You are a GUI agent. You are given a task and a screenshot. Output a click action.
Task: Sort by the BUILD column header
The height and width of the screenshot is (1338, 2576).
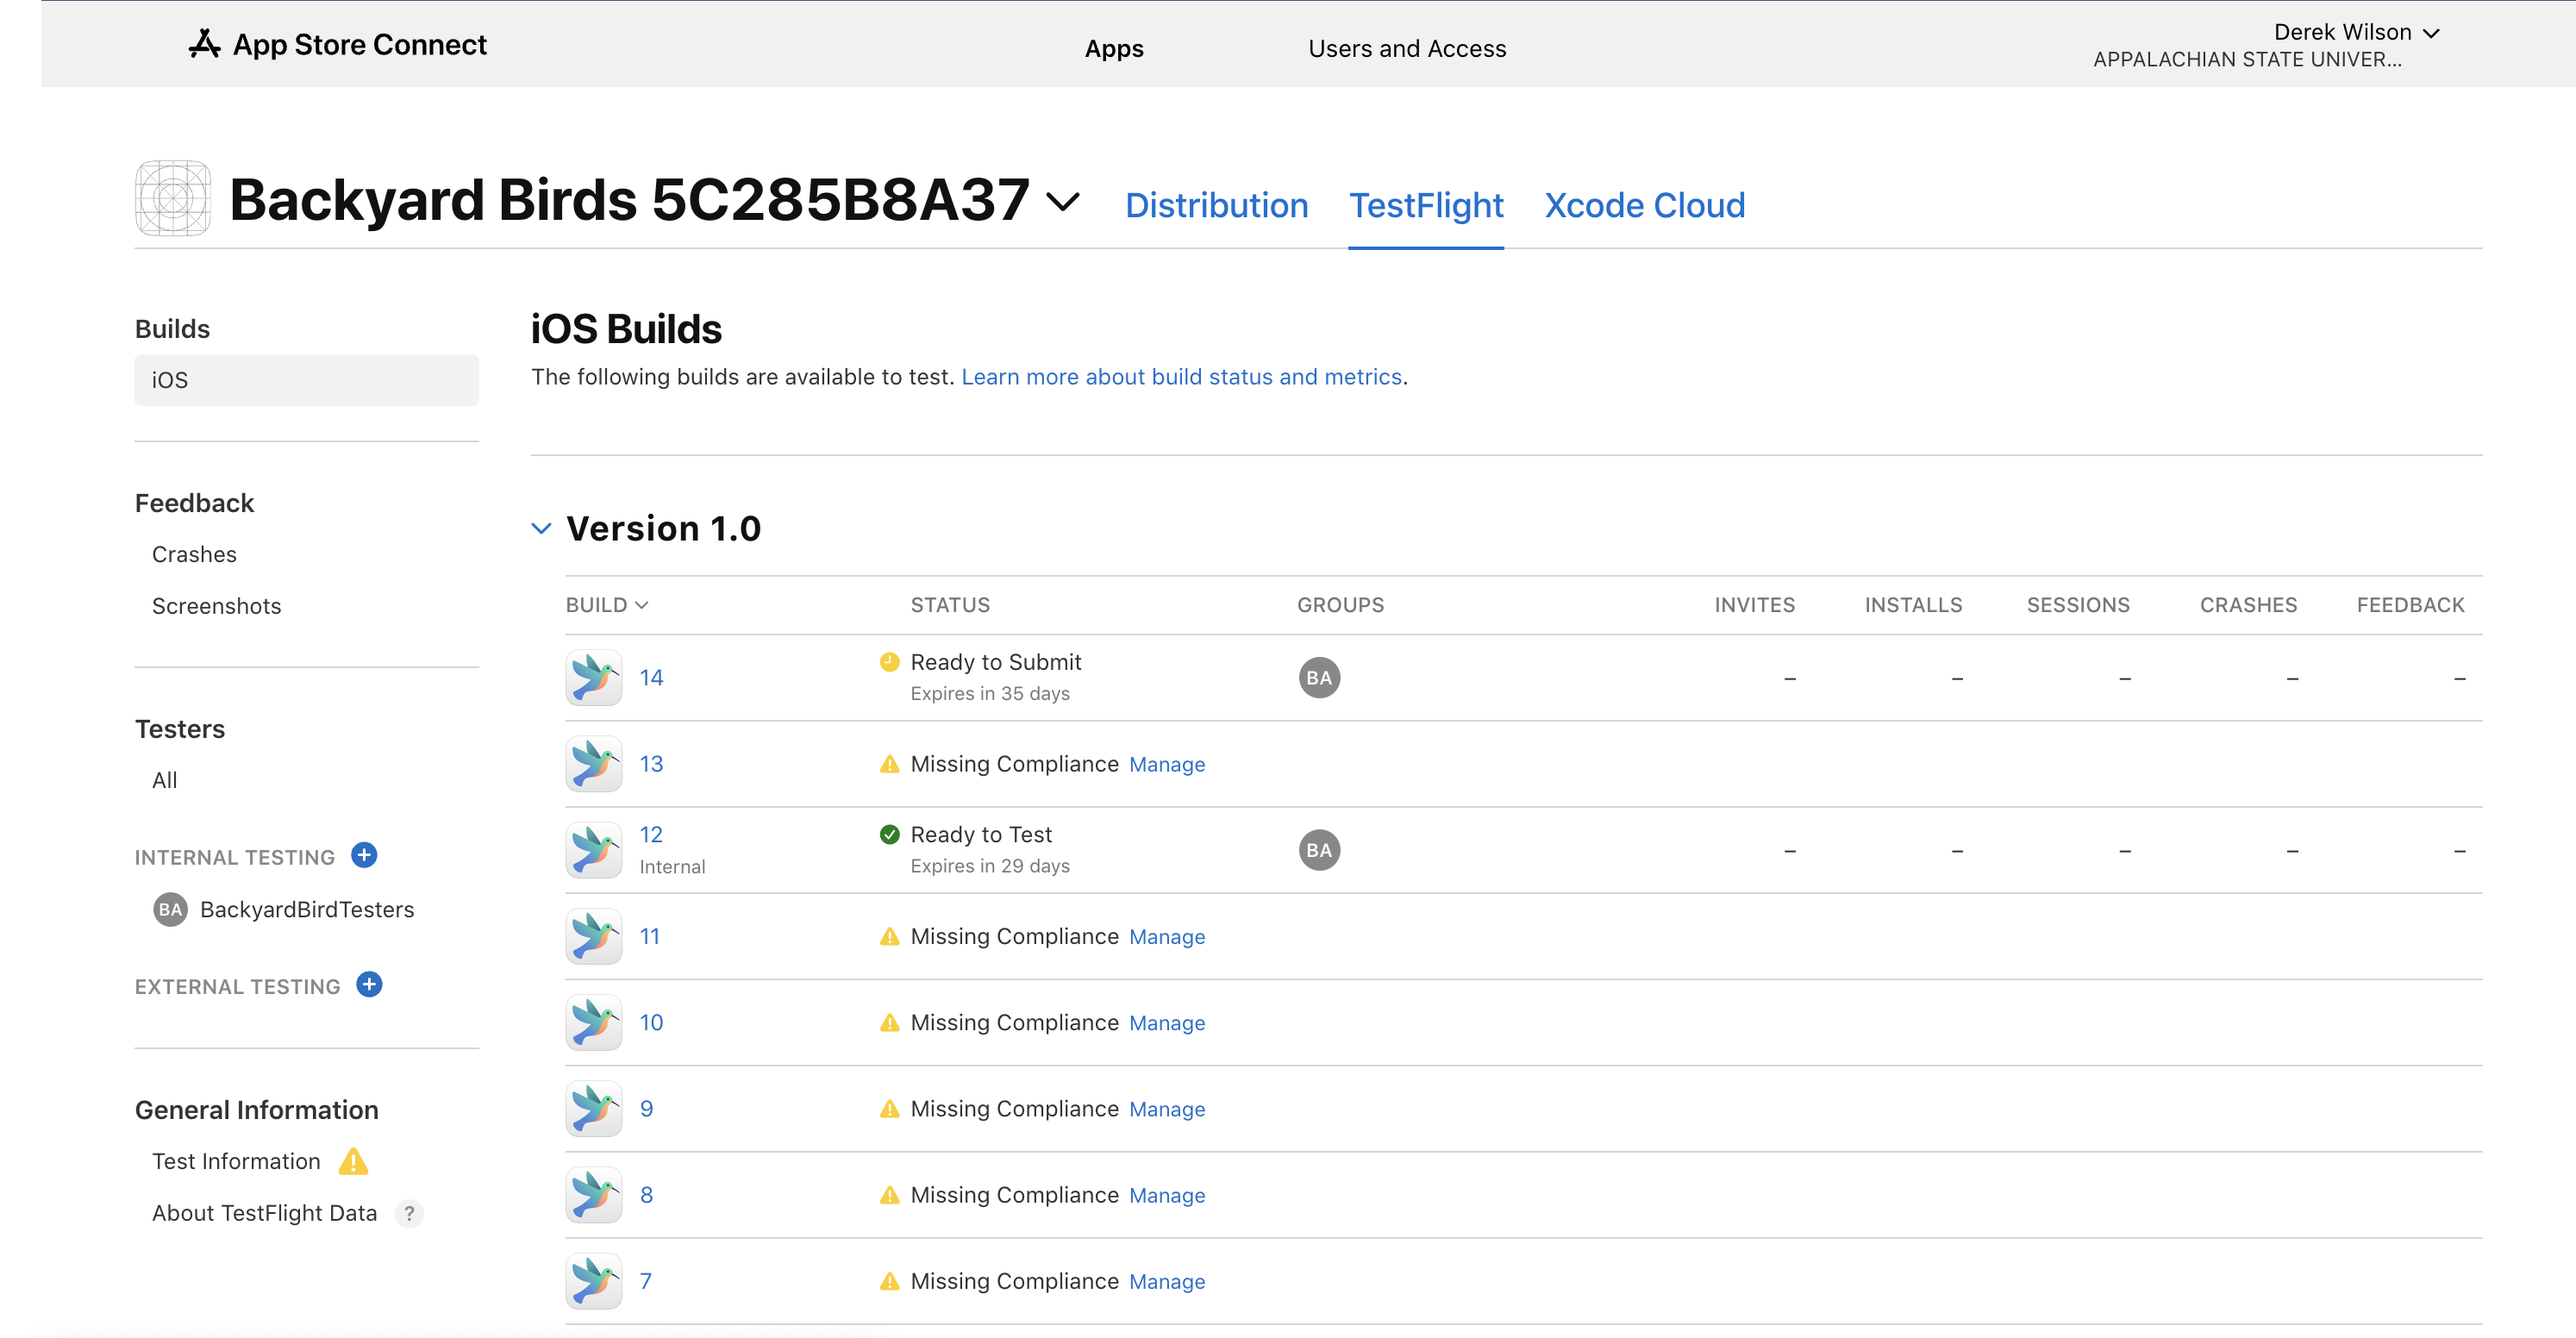(x=607, y=605)
